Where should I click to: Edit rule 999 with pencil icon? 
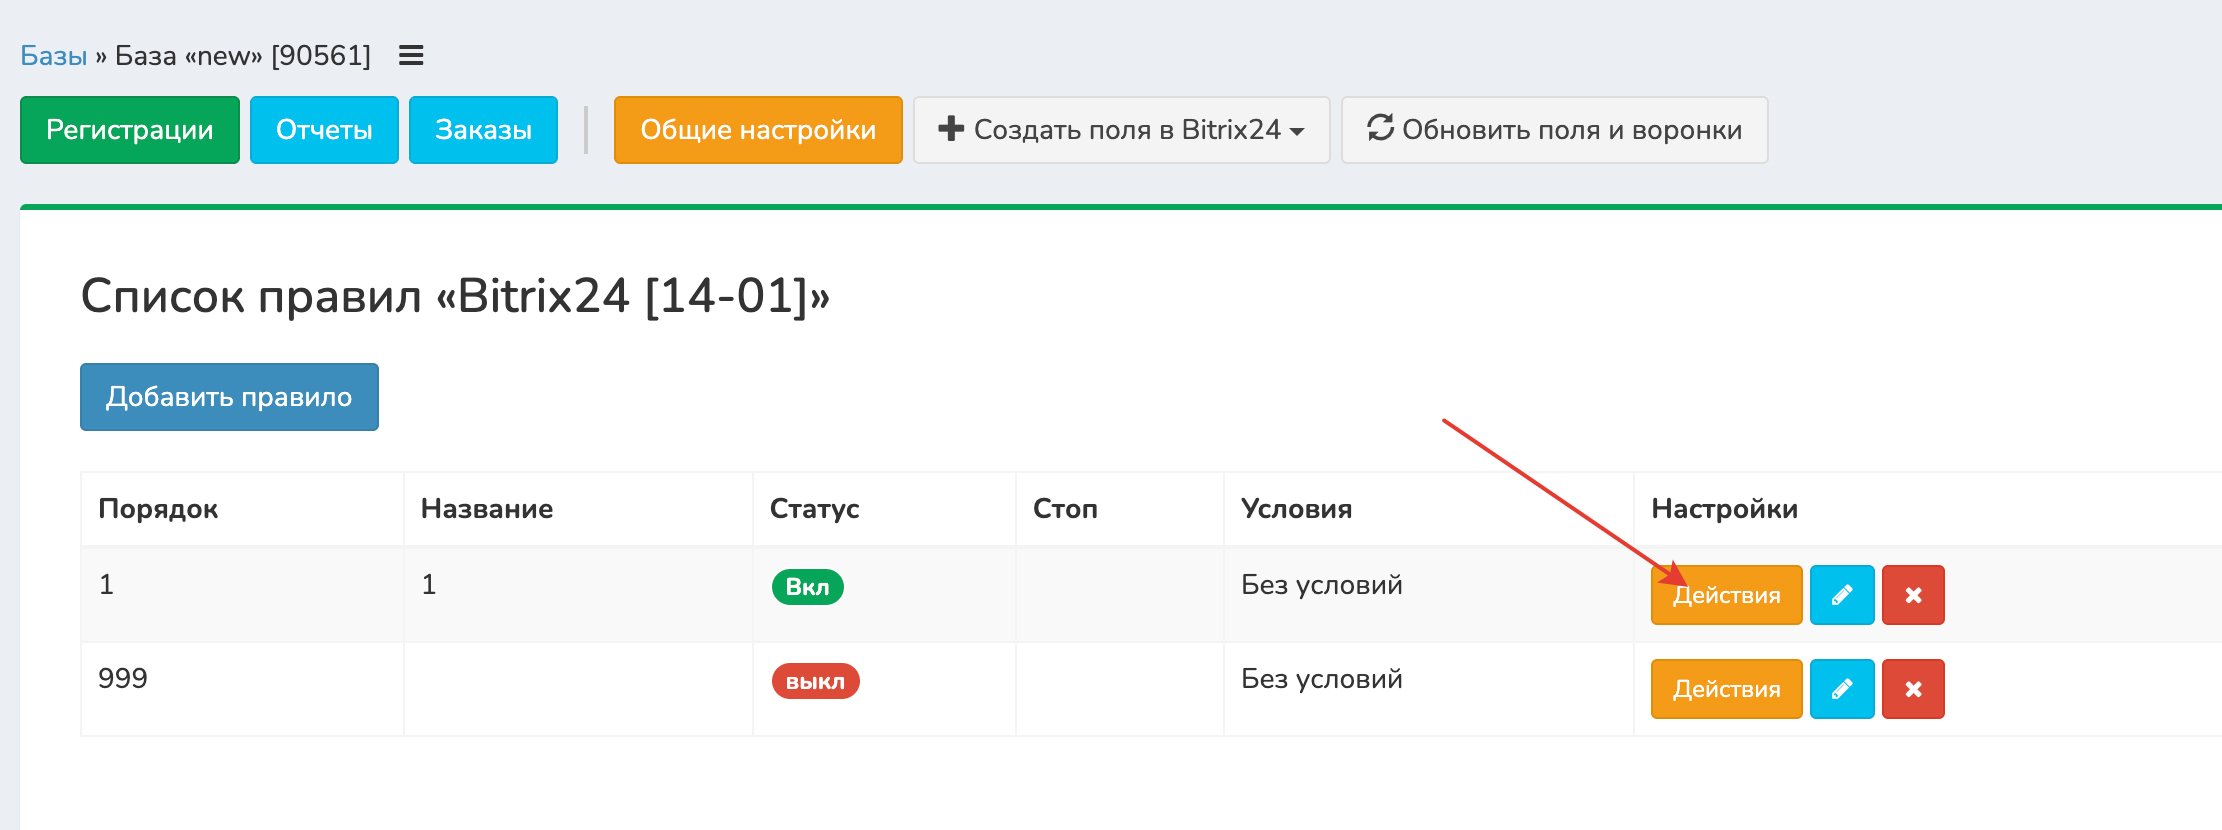click(1841, 689)
